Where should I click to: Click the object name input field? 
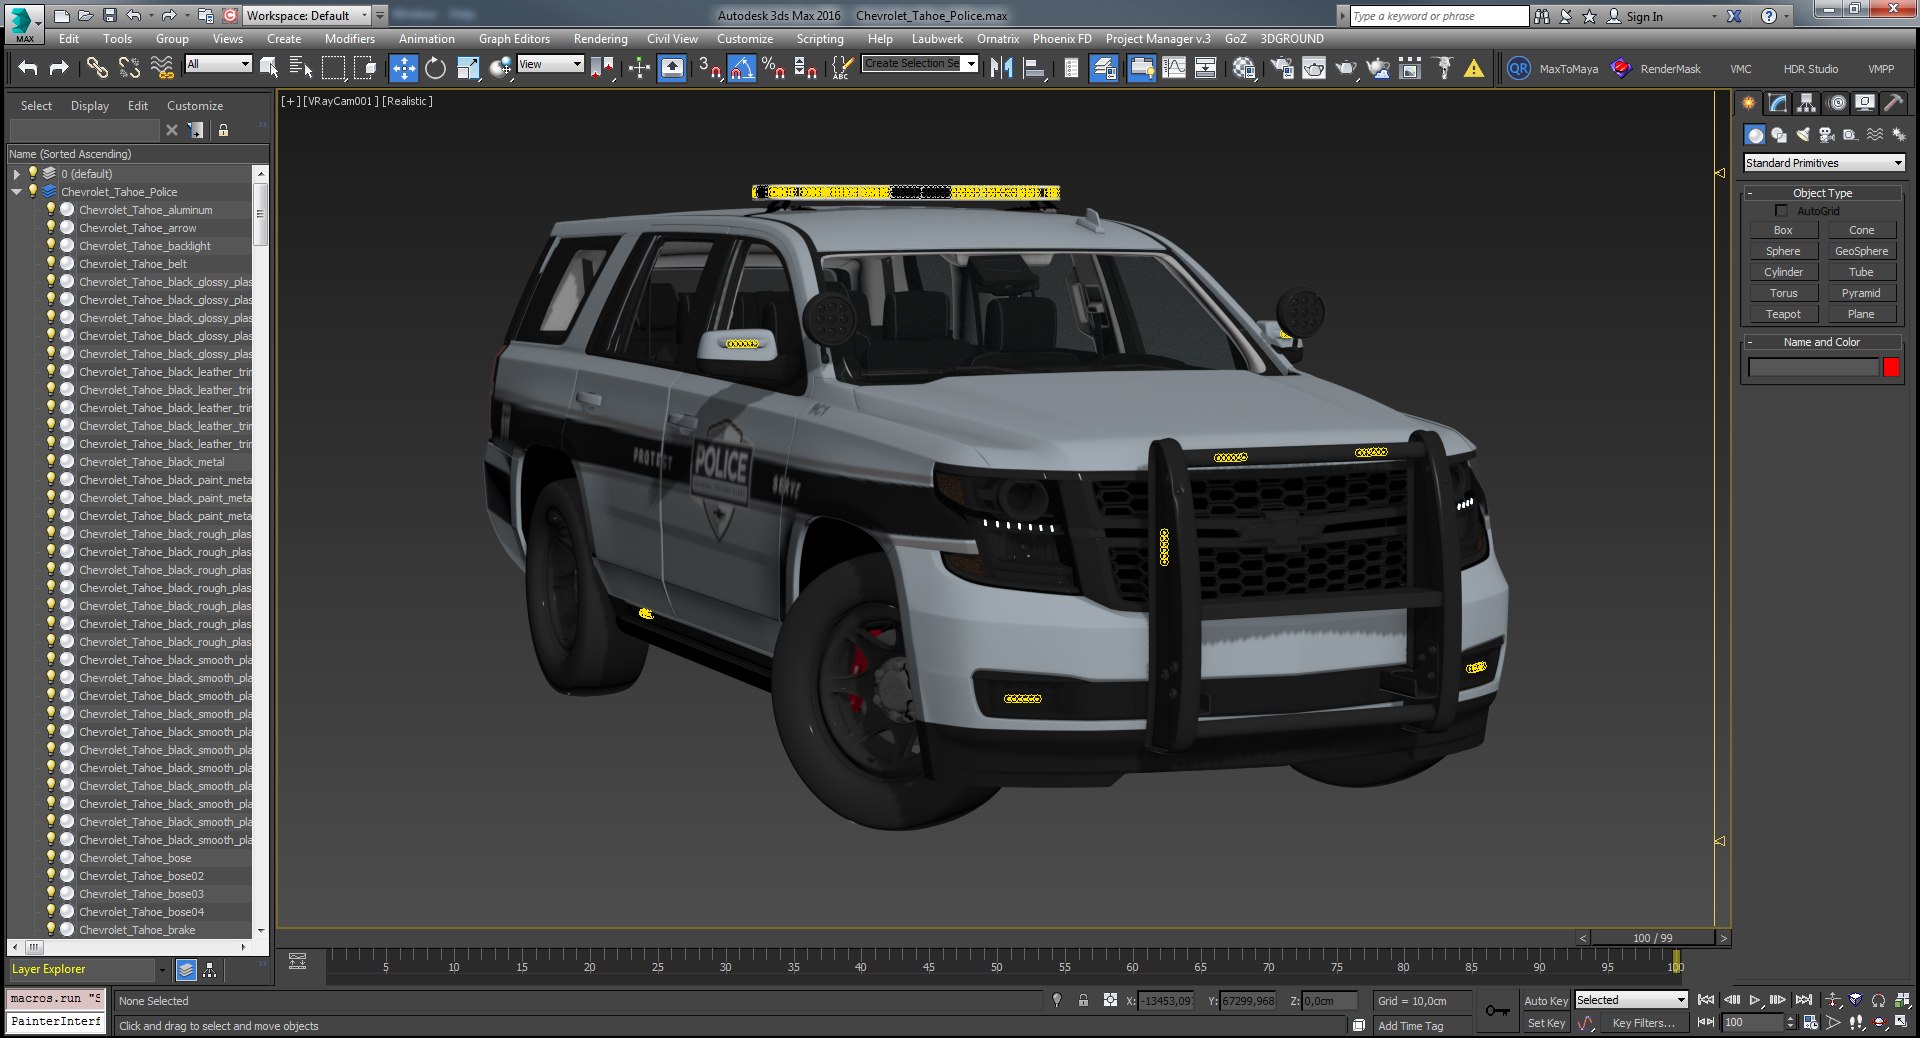click(1813, 368)
